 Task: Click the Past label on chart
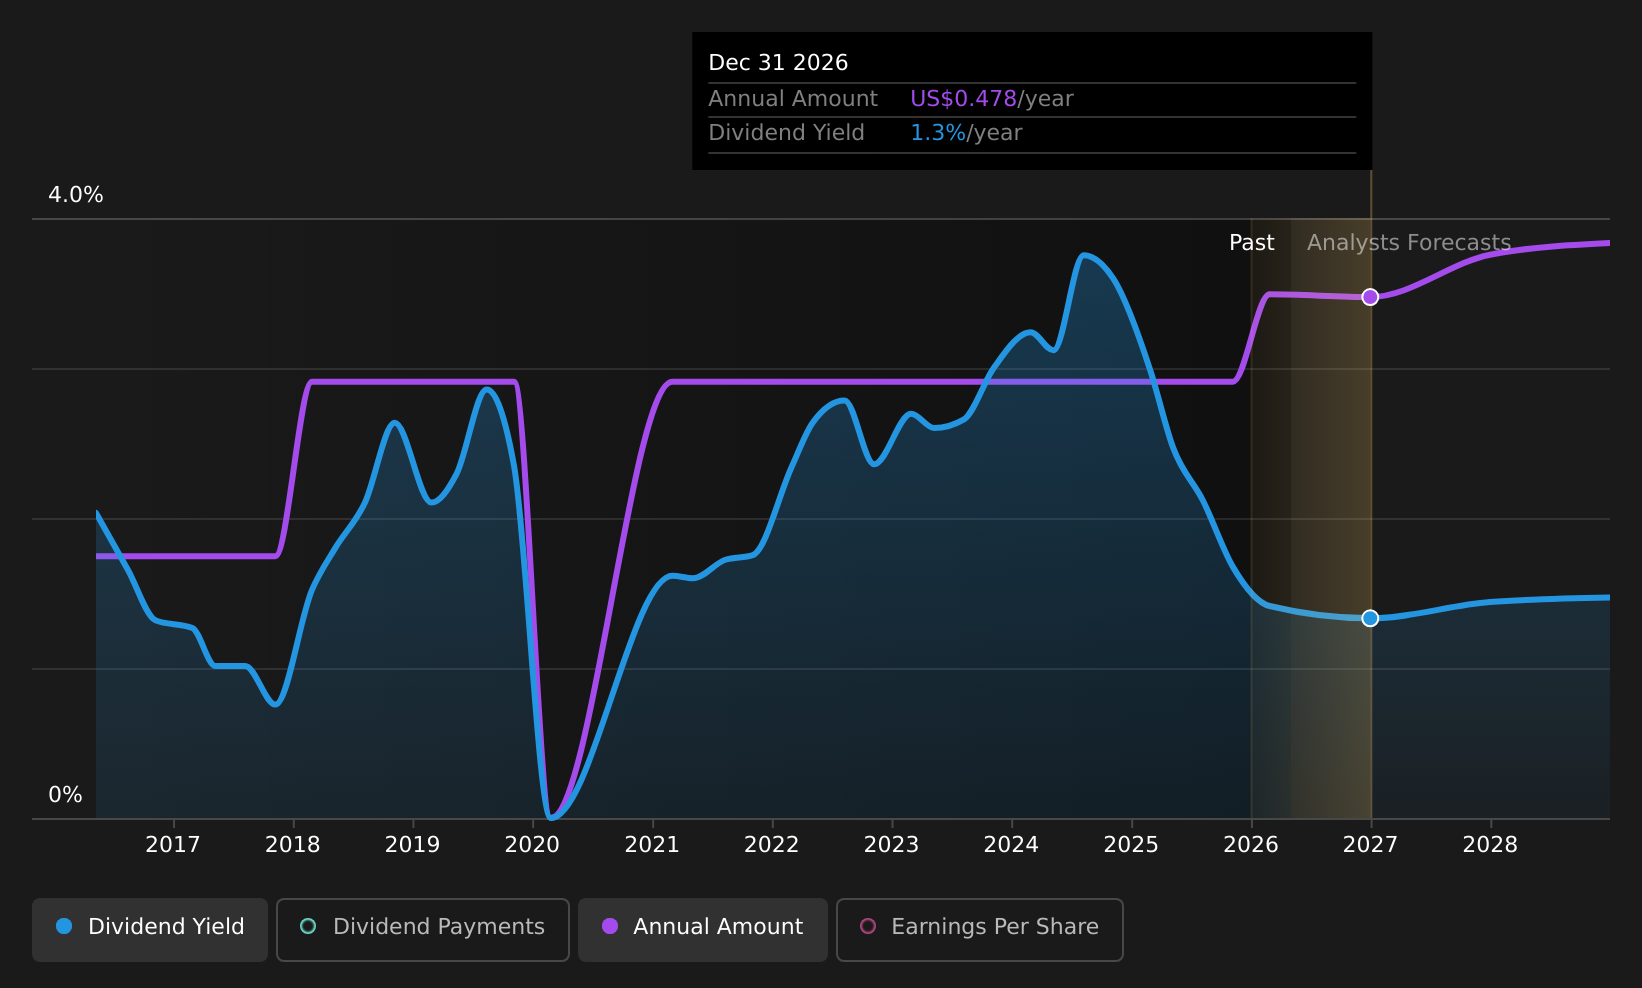coord(1251,243)
